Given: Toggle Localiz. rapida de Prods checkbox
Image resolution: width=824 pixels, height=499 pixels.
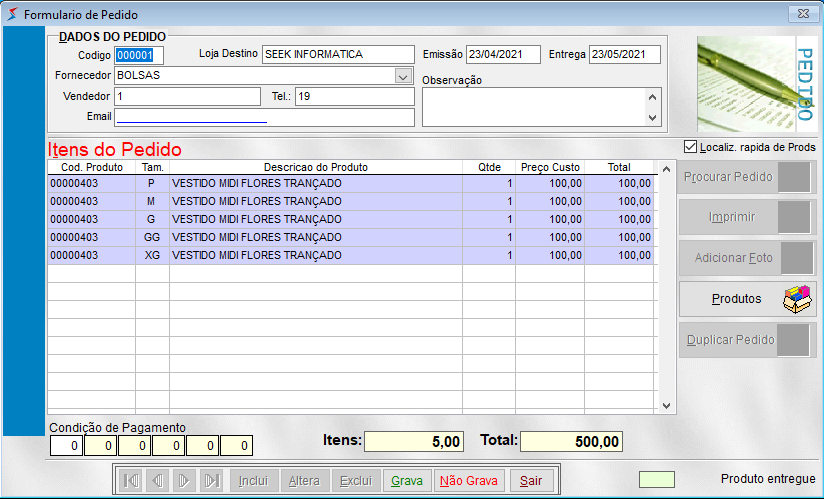Looking at the screenshot, I should [690, 147].
